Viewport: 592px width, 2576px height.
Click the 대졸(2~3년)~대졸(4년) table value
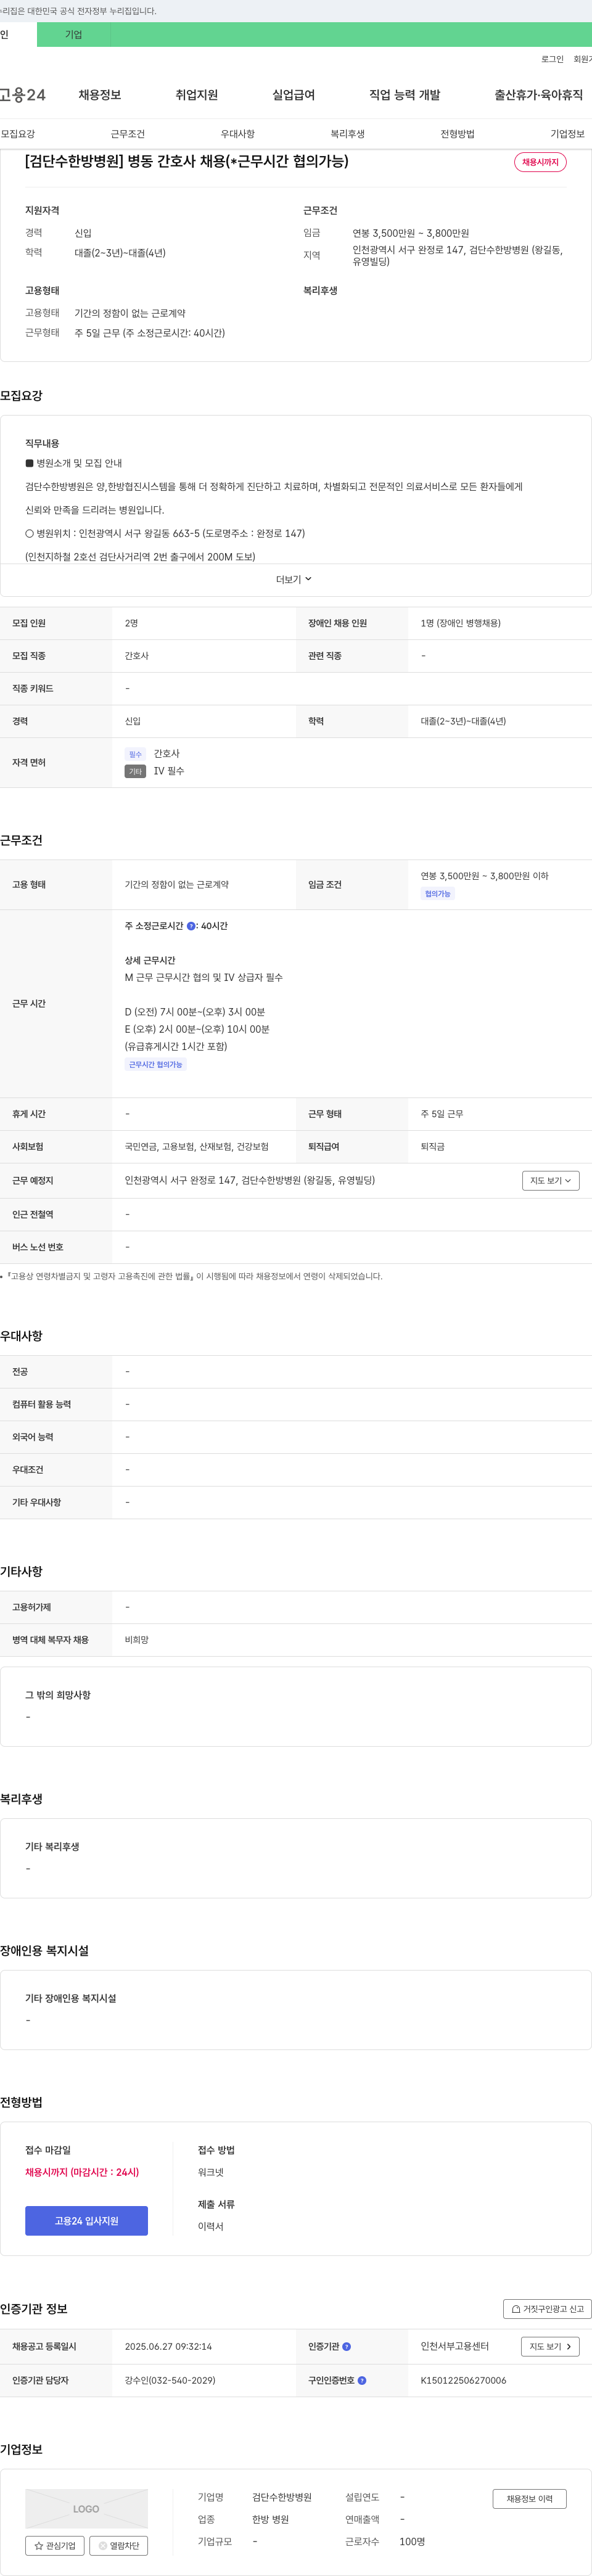pos(463,721)
